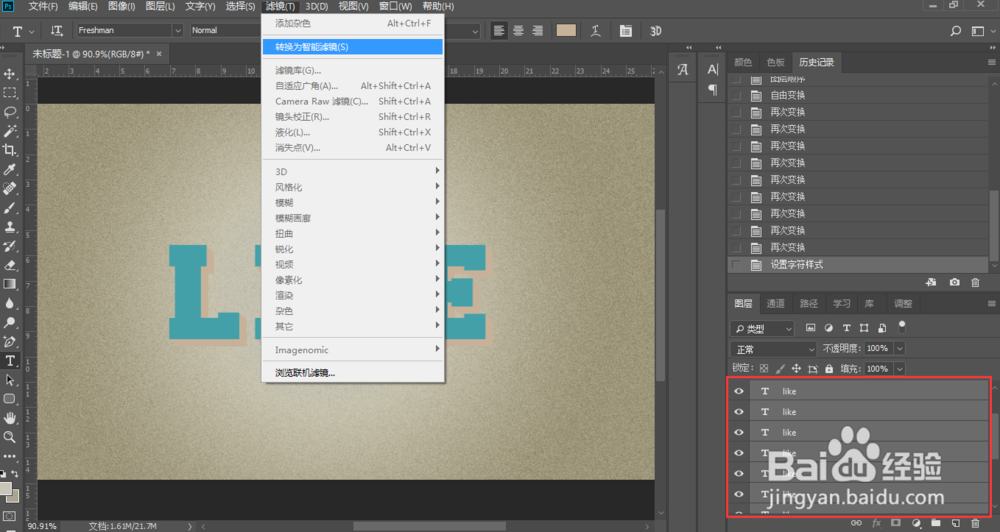
Task: Click the Create Warped Text icon
Action: tap(596, 31)
